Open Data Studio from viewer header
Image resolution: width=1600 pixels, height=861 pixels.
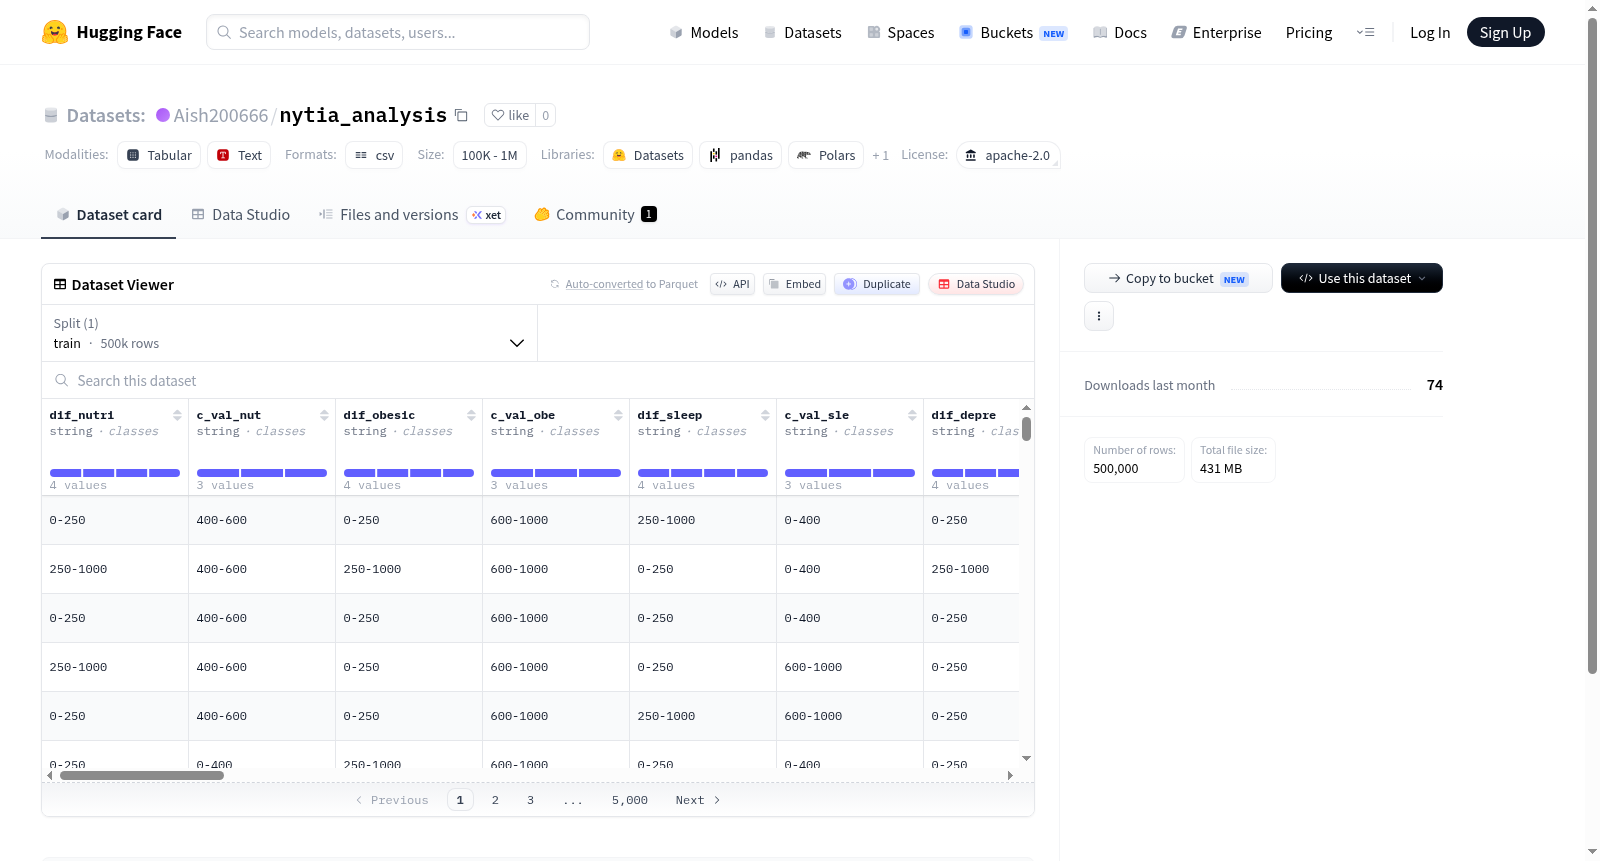coord(976,284)
